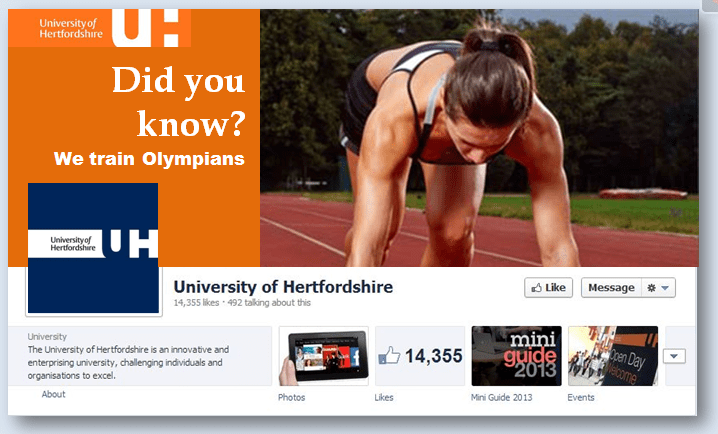This screenshot has height=434, width=718.
Task: Like the University of Hertfordshire page
Action: (x=549, y=288)
